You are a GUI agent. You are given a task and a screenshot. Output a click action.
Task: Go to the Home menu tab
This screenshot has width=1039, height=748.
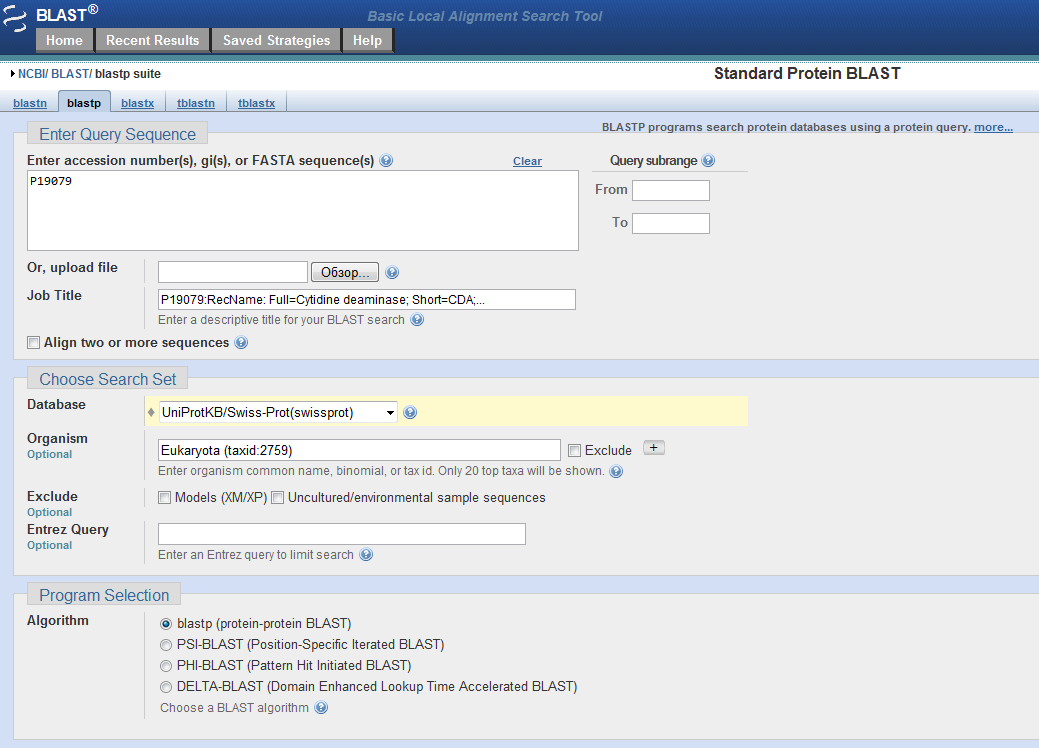point(64,40)
